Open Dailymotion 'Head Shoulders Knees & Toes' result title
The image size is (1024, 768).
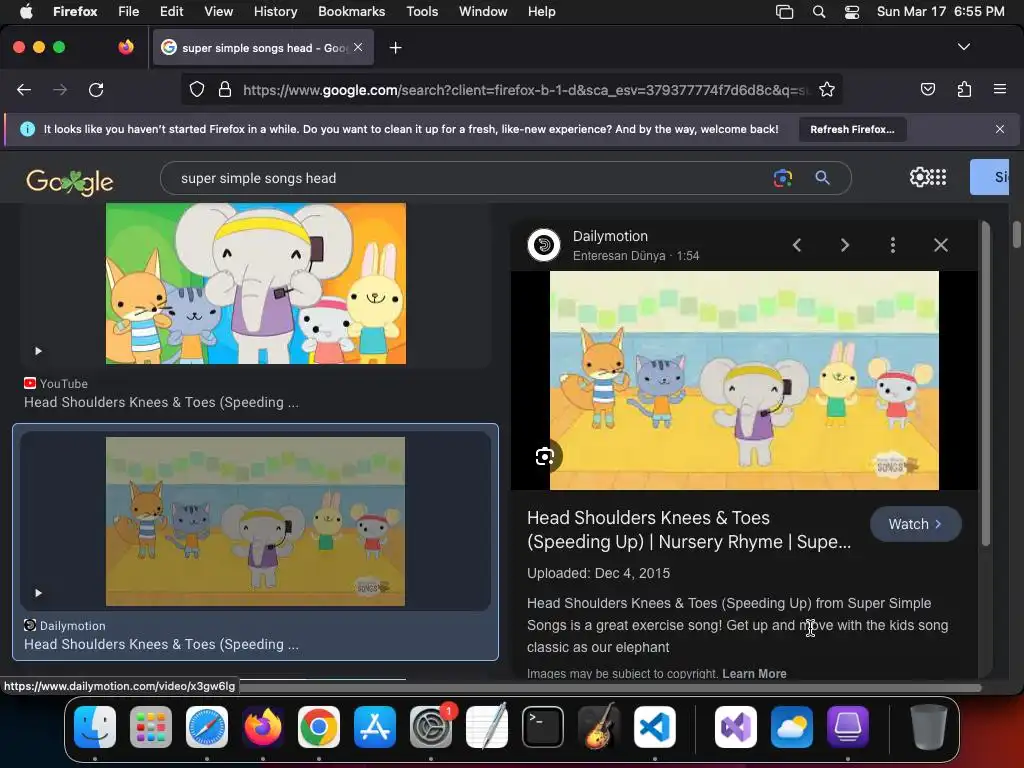pyautogui.click(x=161, y=644)
